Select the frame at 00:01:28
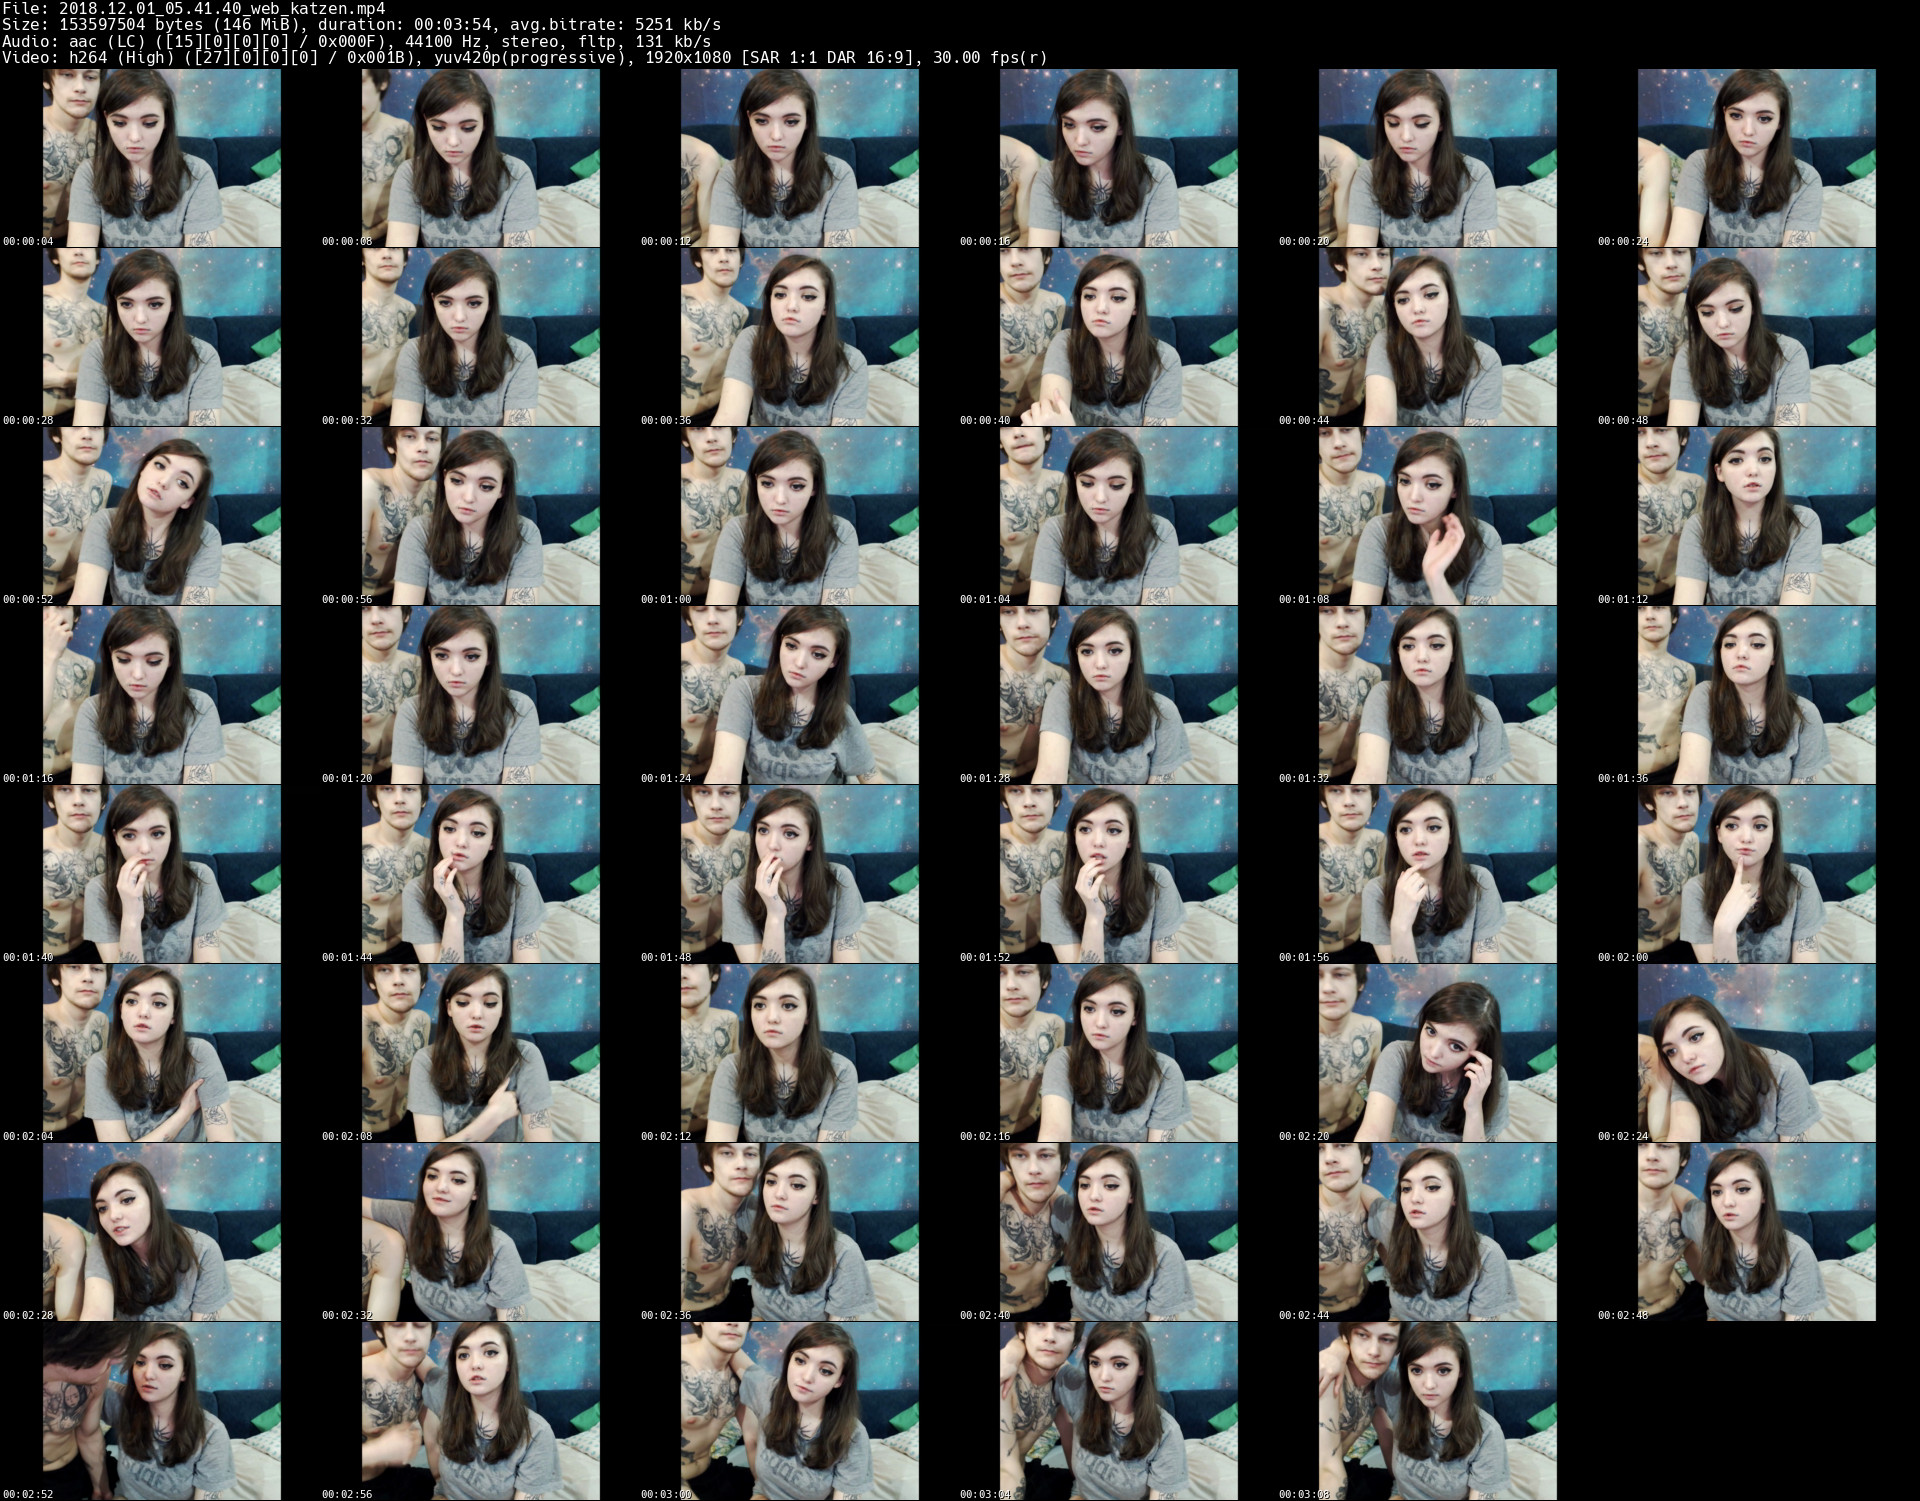This screenshot has width=1920, height=1501. pyautogui.click(x=1118, y=695)
